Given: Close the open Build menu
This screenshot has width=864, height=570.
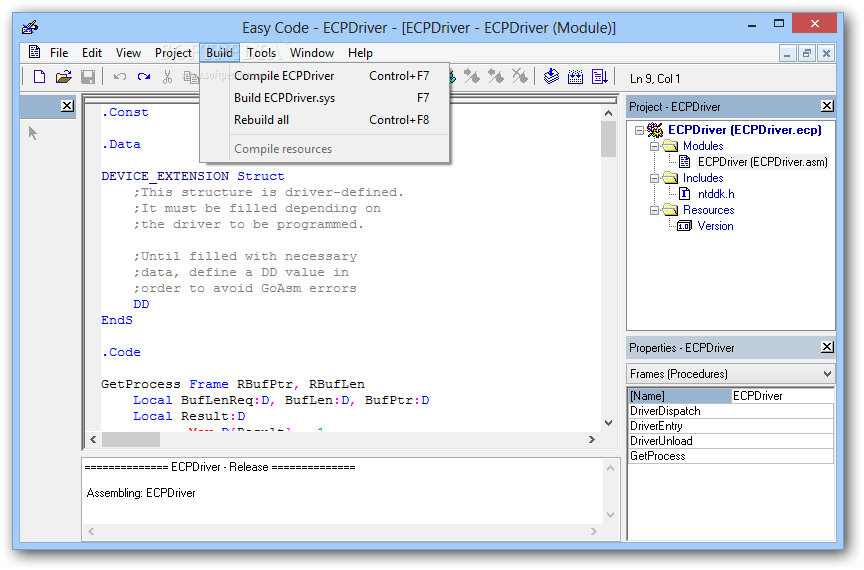Looking at the screenshot, I should pyautogui.click(x=219, y=53).
